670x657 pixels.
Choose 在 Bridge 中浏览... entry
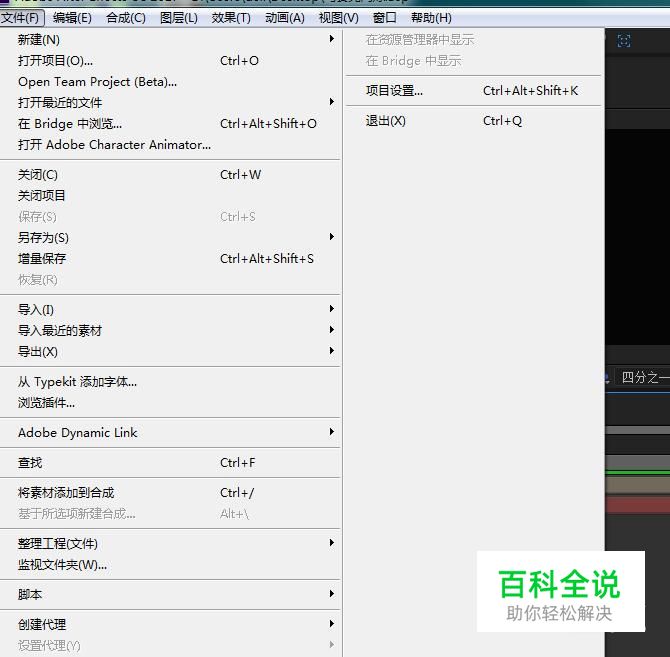170,123
